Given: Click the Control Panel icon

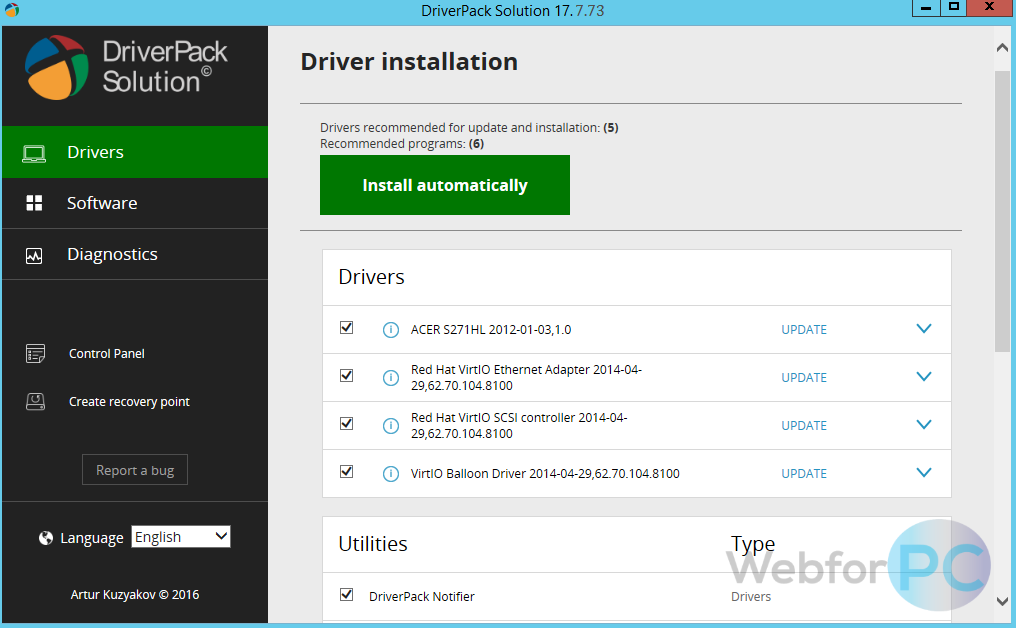Looking at the screenshot, I should pyautogui.click(x=35, y=353).
